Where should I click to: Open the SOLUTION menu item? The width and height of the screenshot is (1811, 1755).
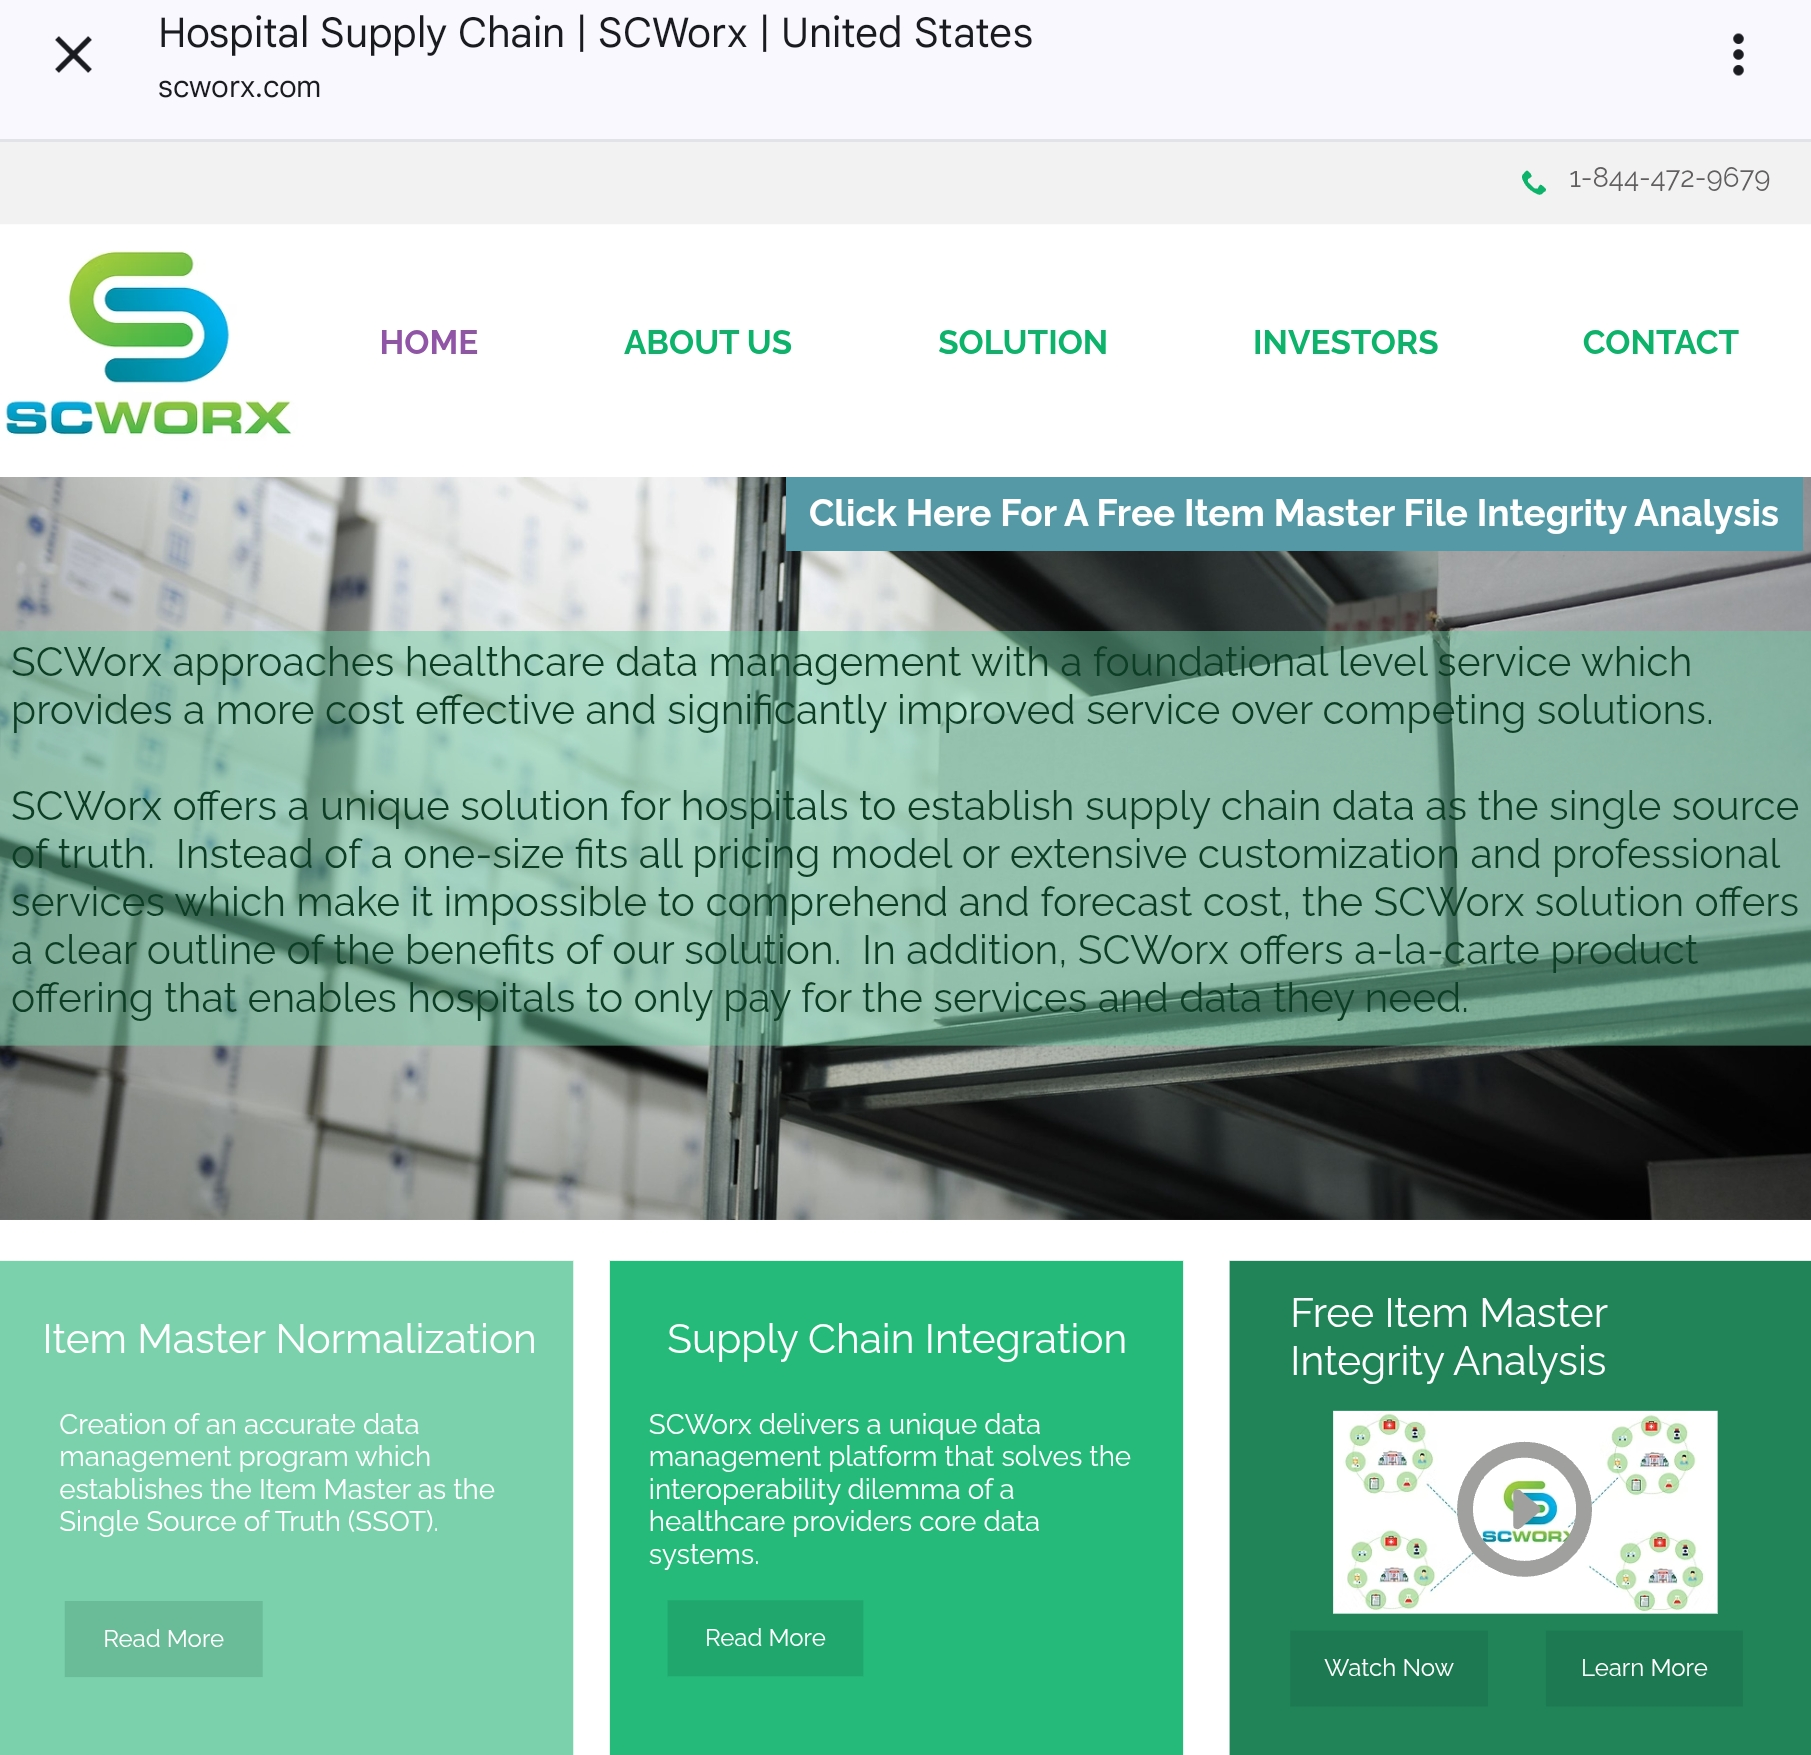[1022, 342]
